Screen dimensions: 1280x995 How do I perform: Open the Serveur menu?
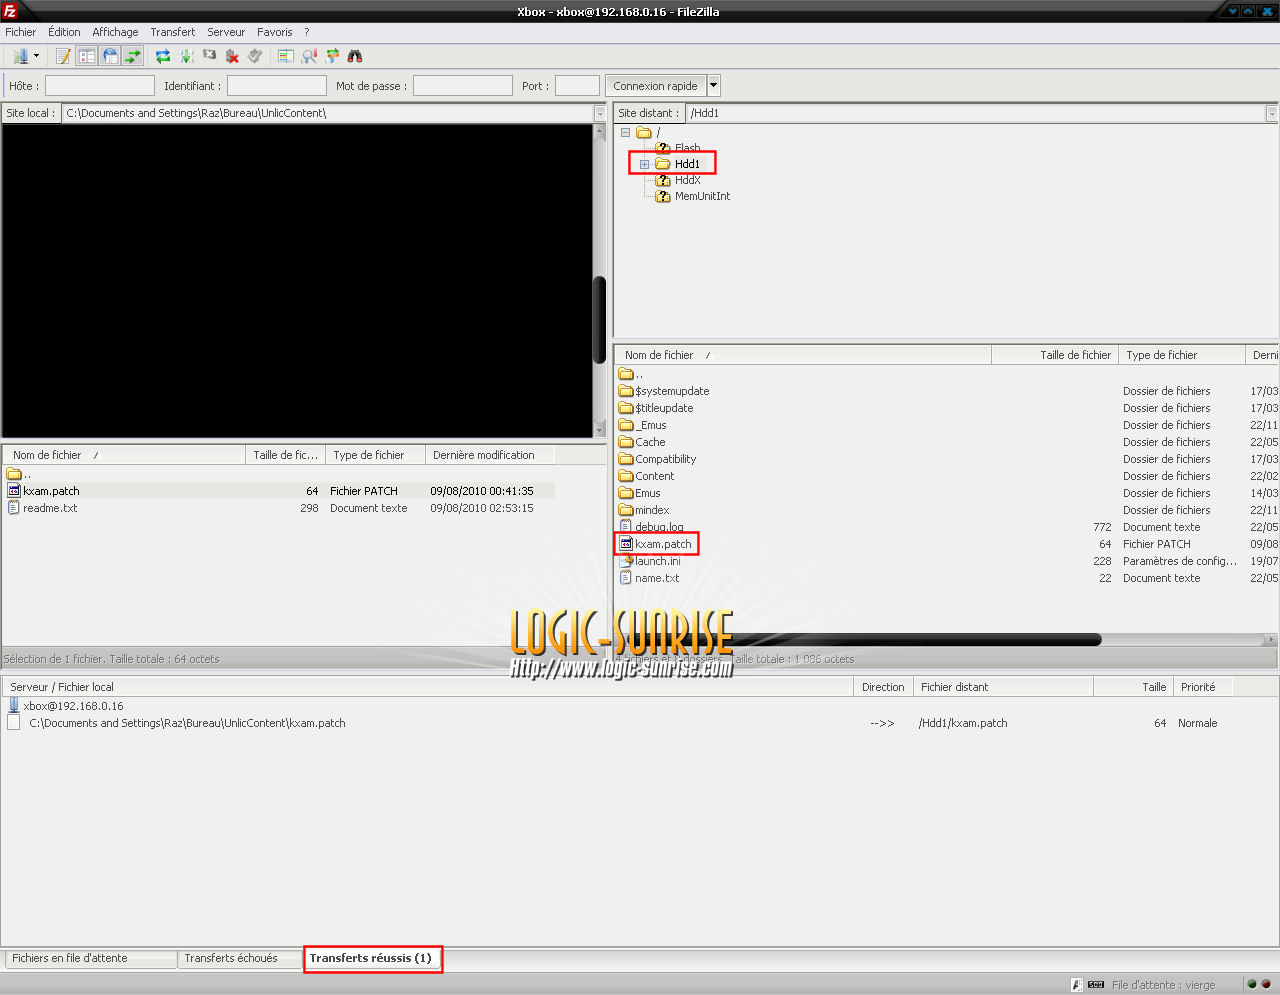(x=226, y=32)
